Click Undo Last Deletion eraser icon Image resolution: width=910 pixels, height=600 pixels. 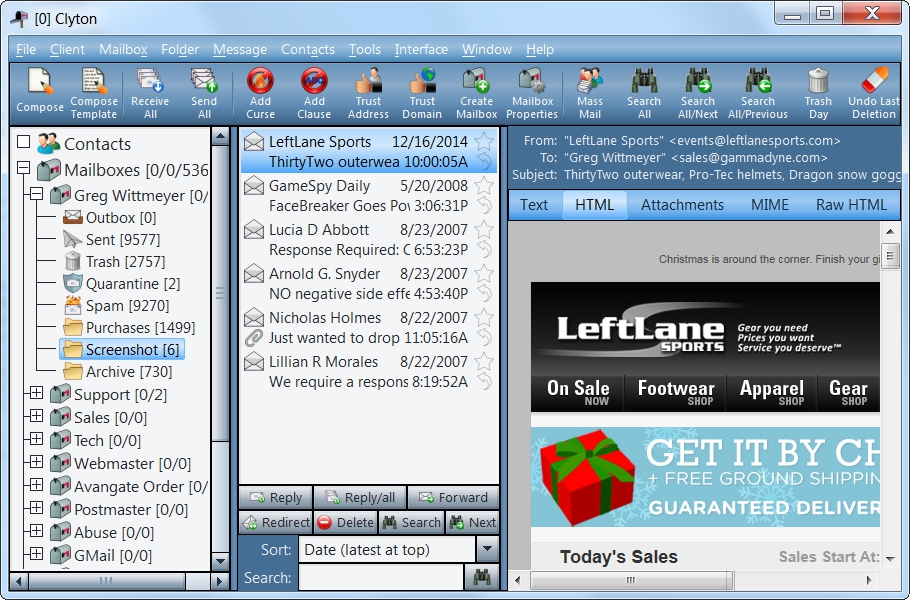(x=874, y=81)
